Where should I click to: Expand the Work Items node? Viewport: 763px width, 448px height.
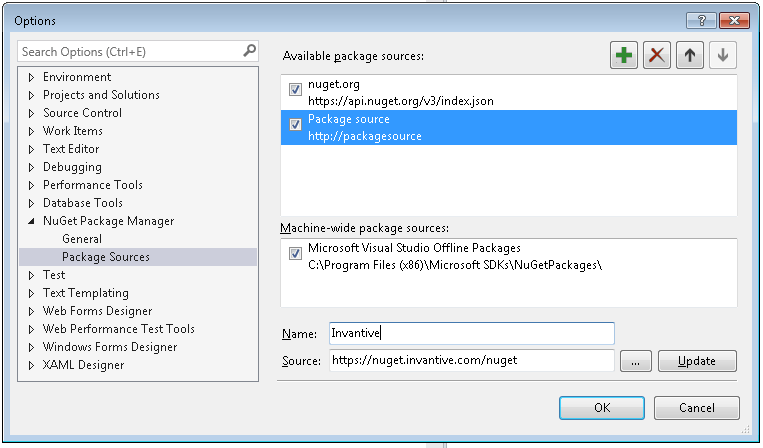31,131
